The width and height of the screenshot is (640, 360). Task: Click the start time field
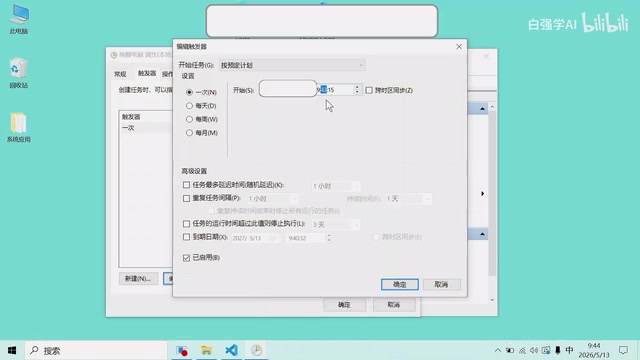[335, 90]
